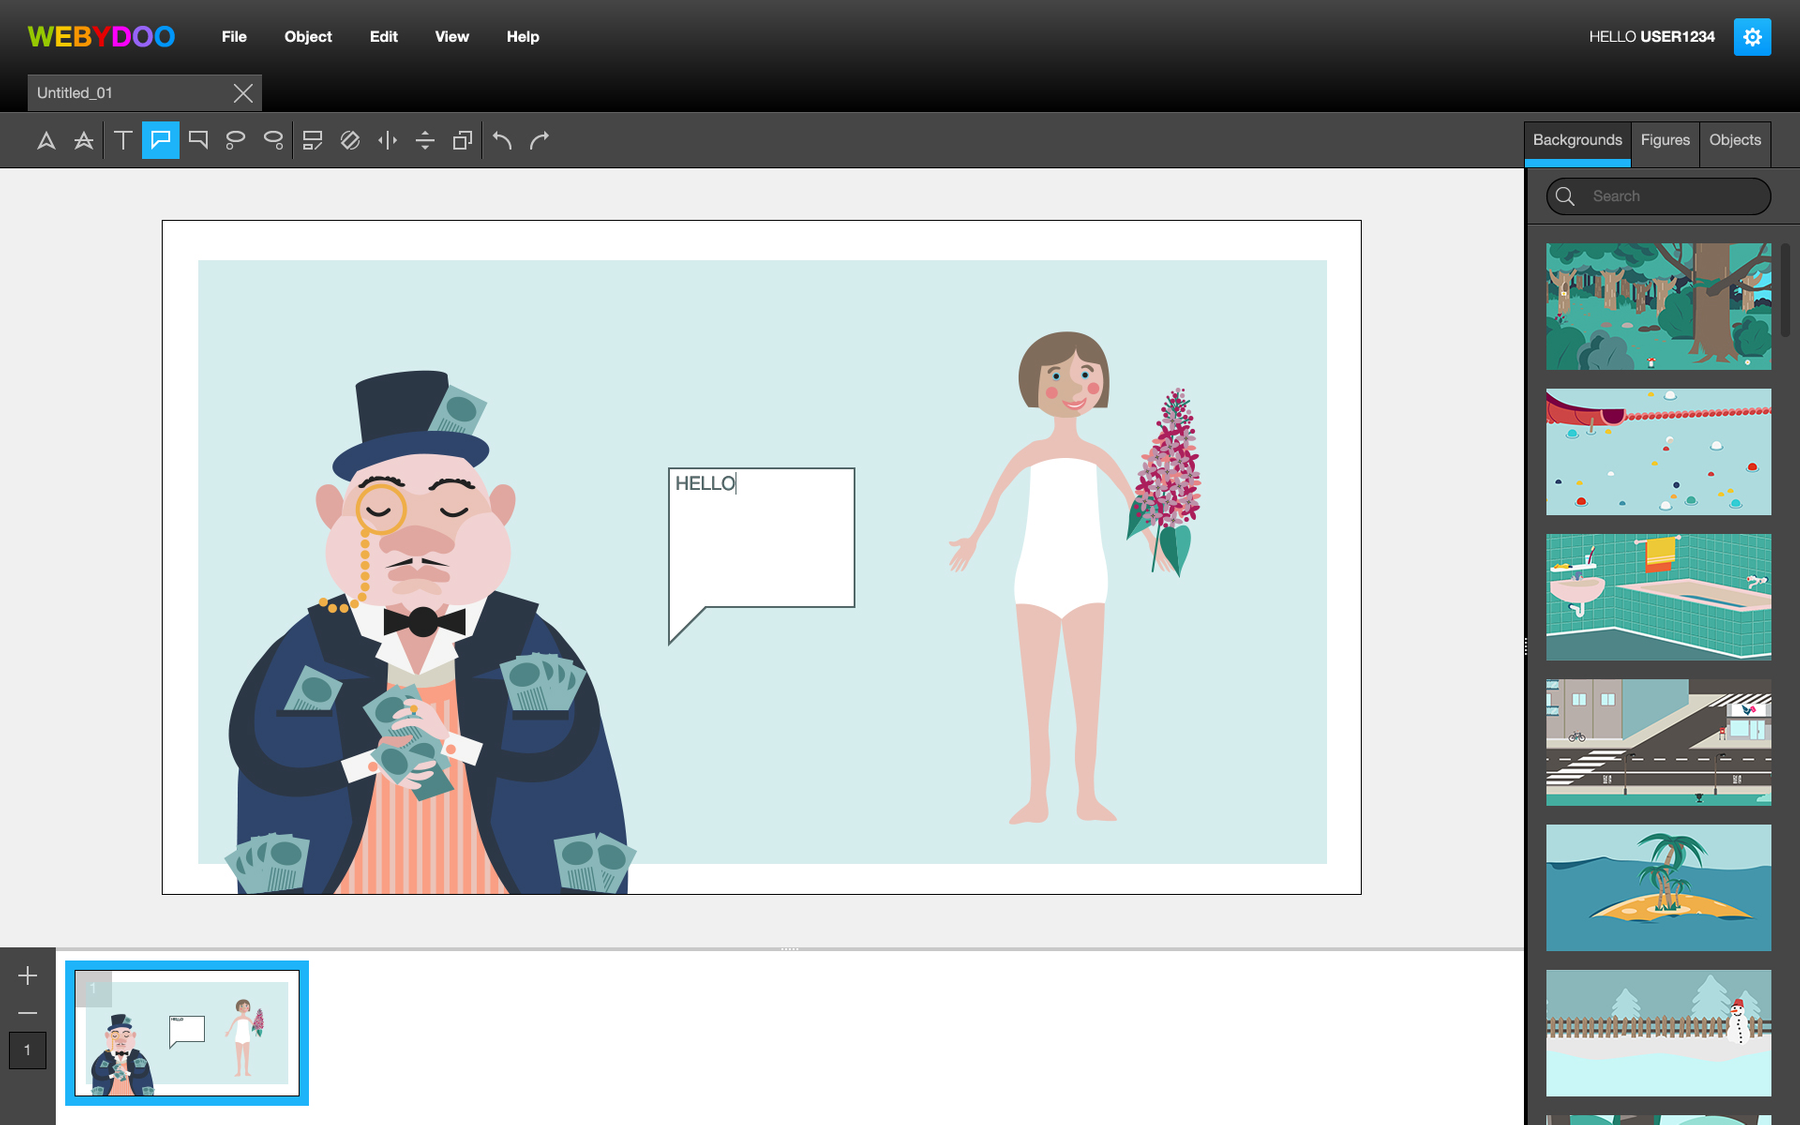Redo the last undone action
Screen dimensions: 1800x1125
click(540, 140)
